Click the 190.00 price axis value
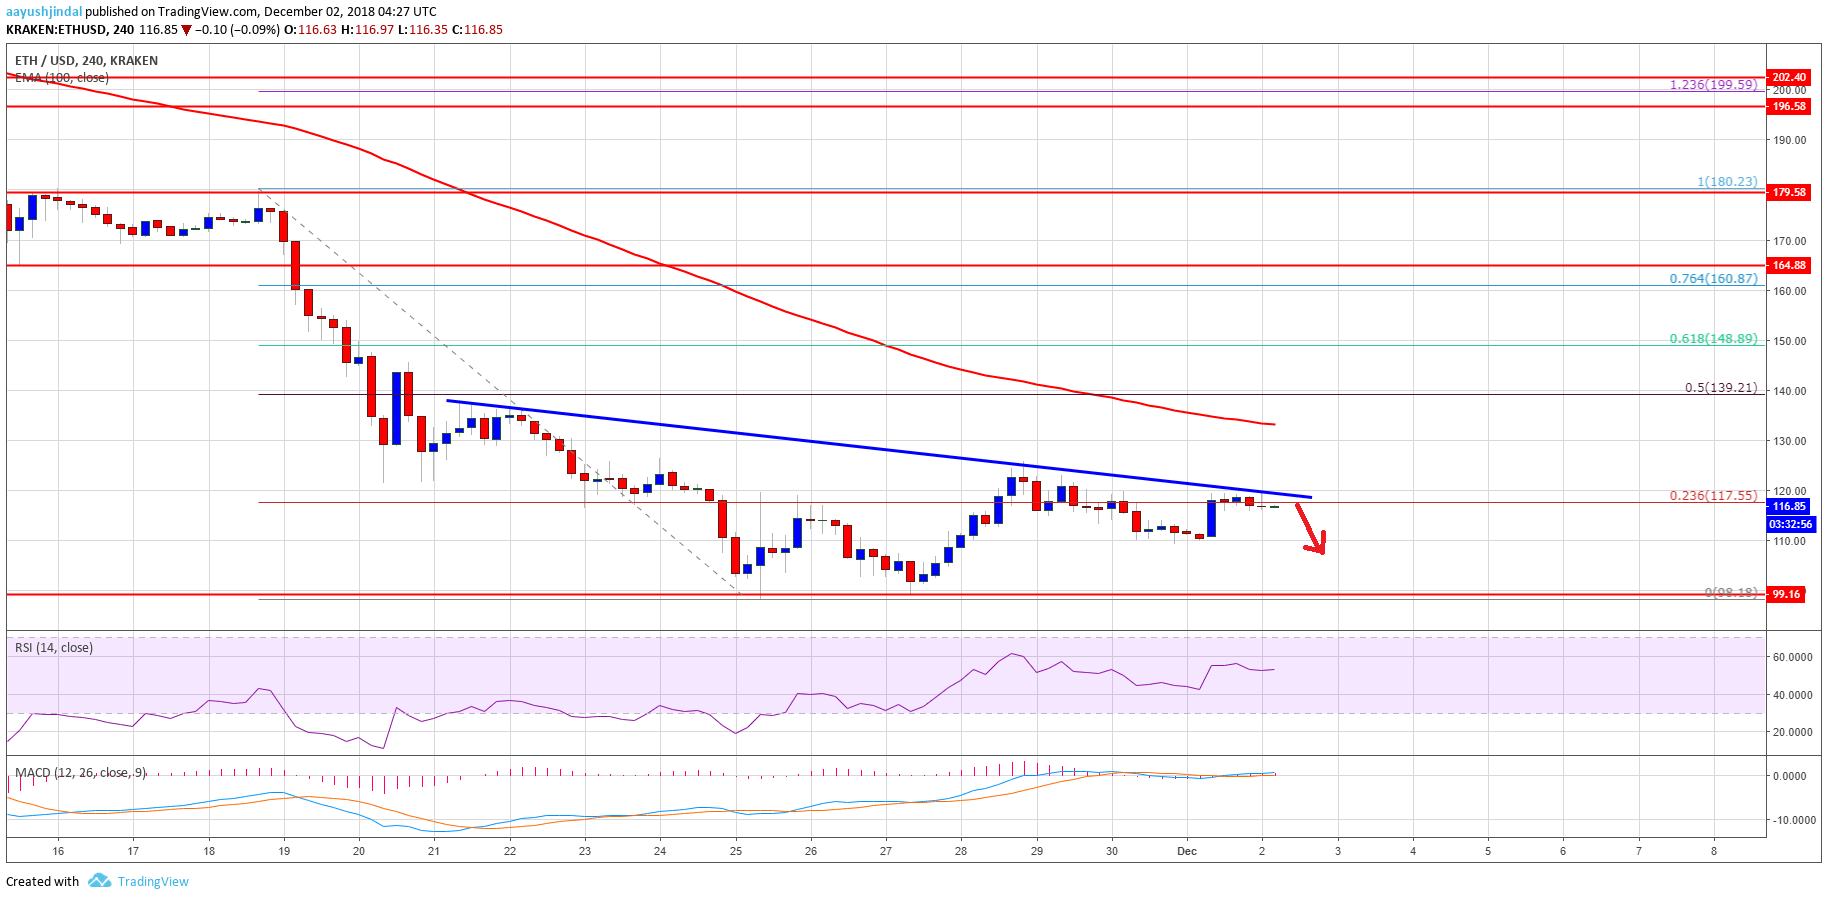Viewport: 1828px width, 899px height. pyautogui.click(x=1790, y=141)
